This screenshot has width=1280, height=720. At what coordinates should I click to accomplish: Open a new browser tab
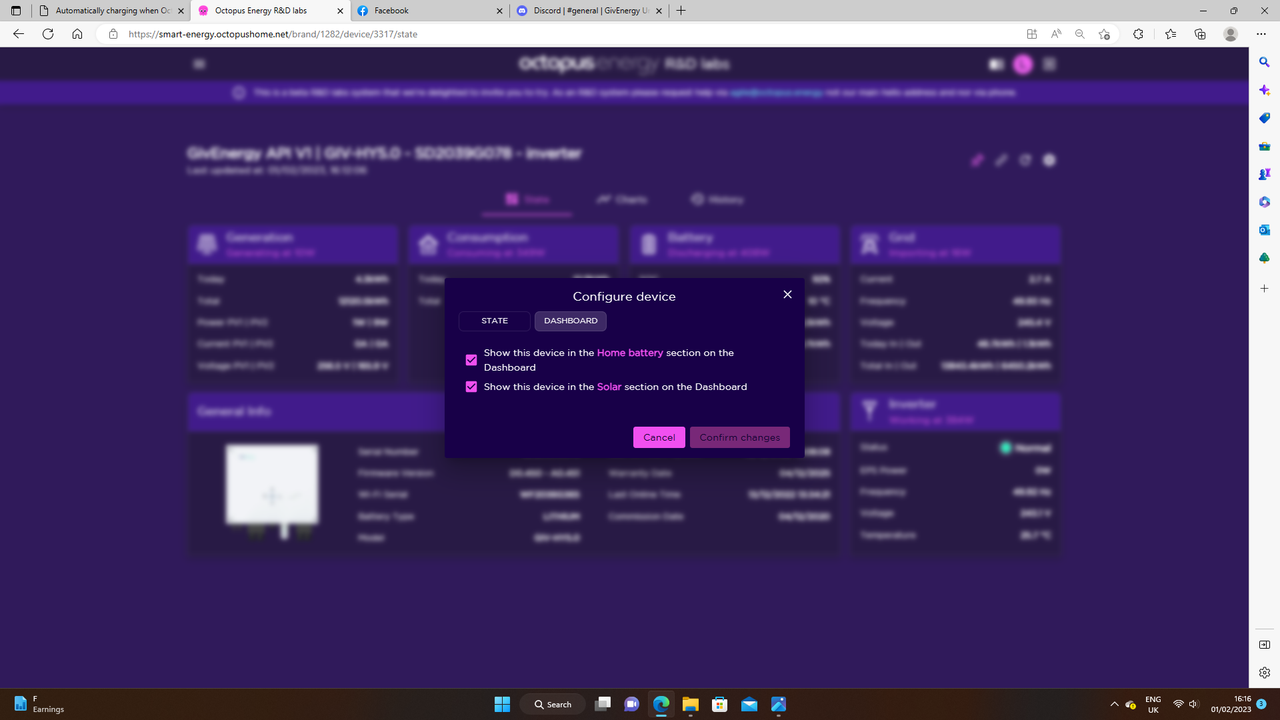[681, 10]
